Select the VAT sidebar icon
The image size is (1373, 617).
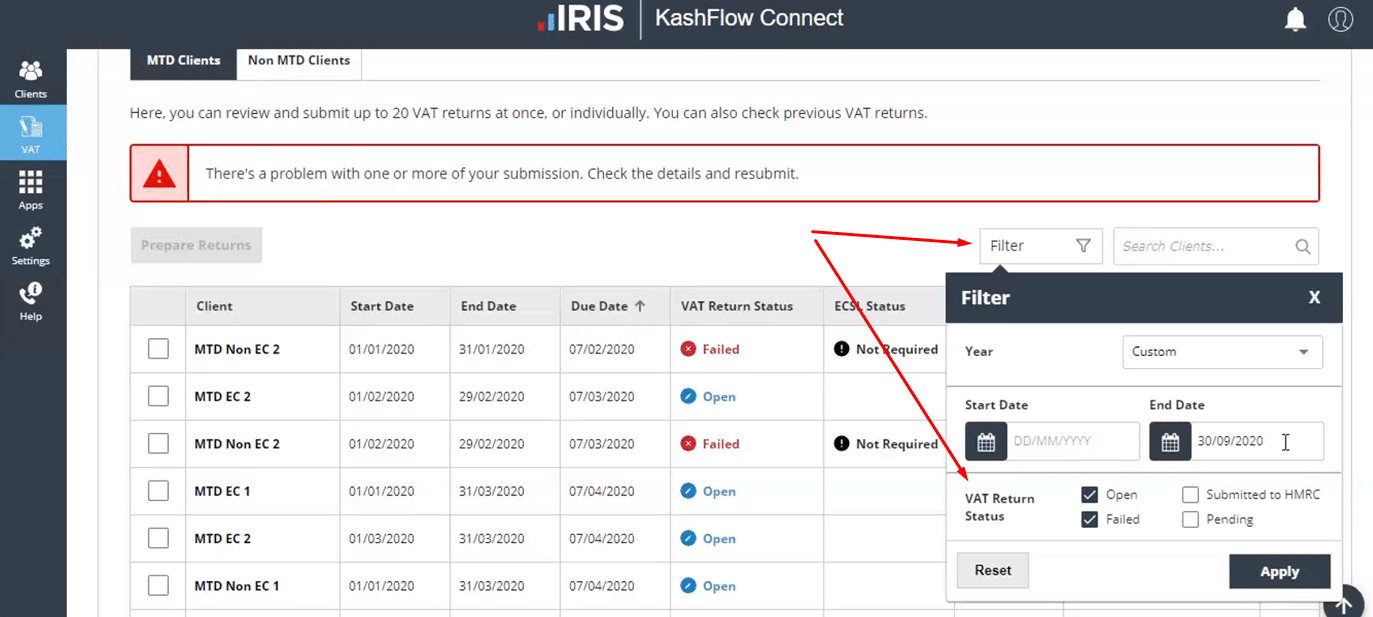coord(31,133)
